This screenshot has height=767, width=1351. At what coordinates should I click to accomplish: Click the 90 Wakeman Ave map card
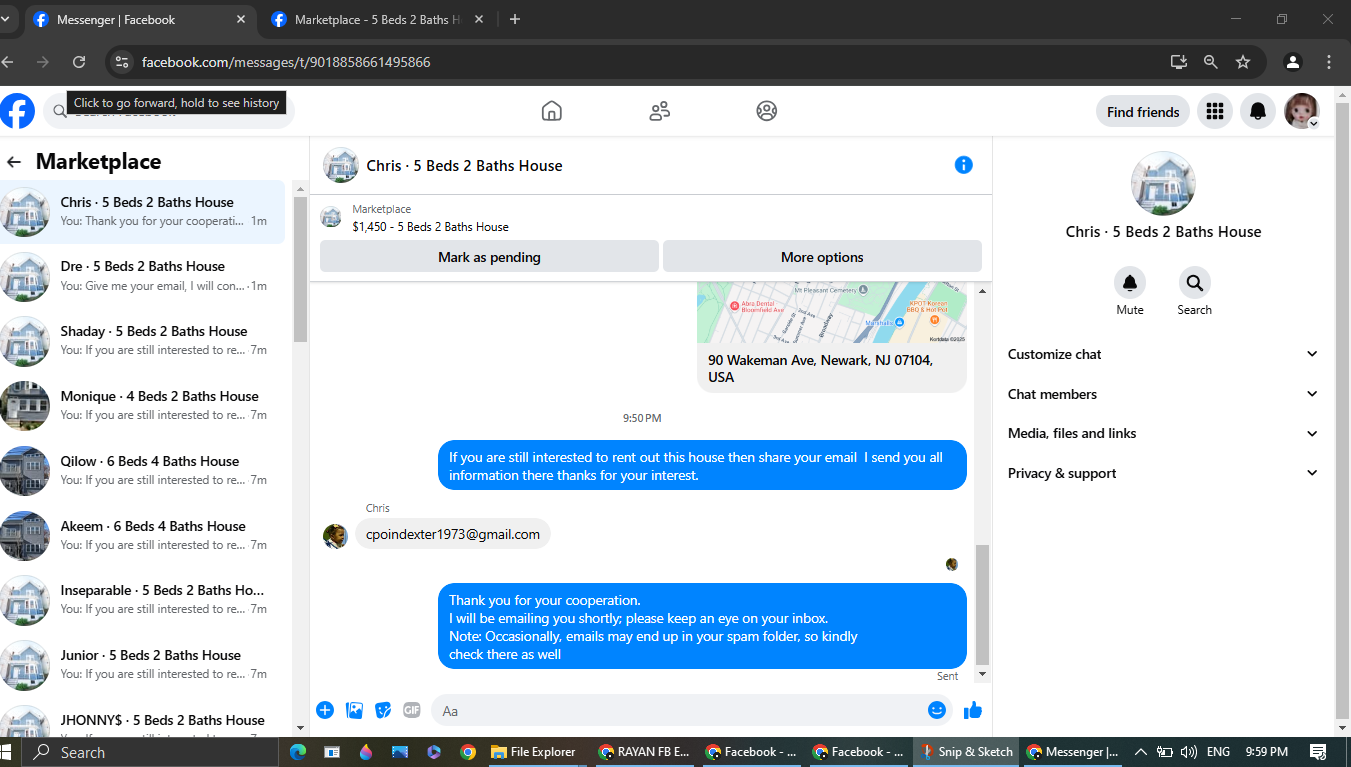click(x=832, y=337)
